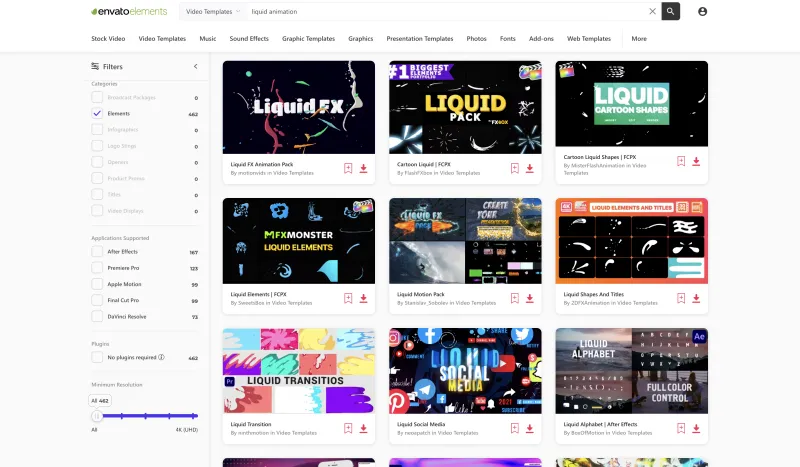Check the After Effects checkbox
The image size is (800, 467).
tap(97, 252)
